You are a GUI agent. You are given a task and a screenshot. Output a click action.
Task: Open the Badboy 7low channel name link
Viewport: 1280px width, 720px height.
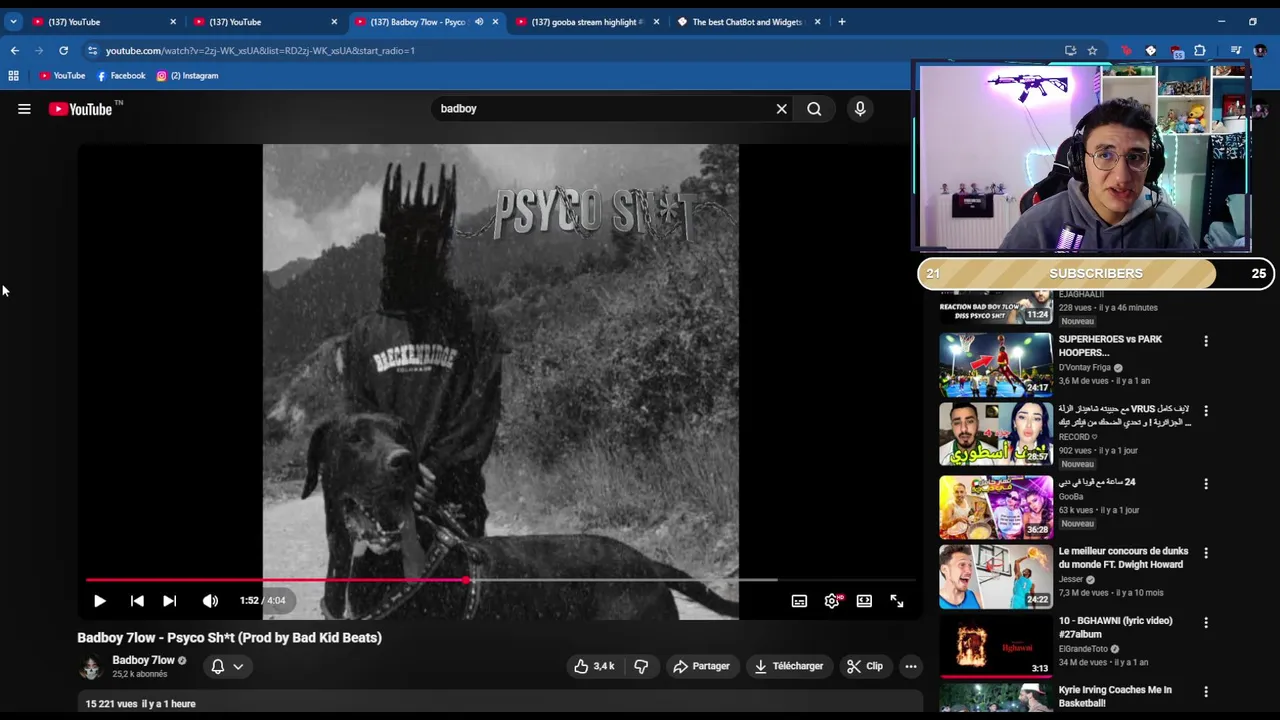(143, 660)
